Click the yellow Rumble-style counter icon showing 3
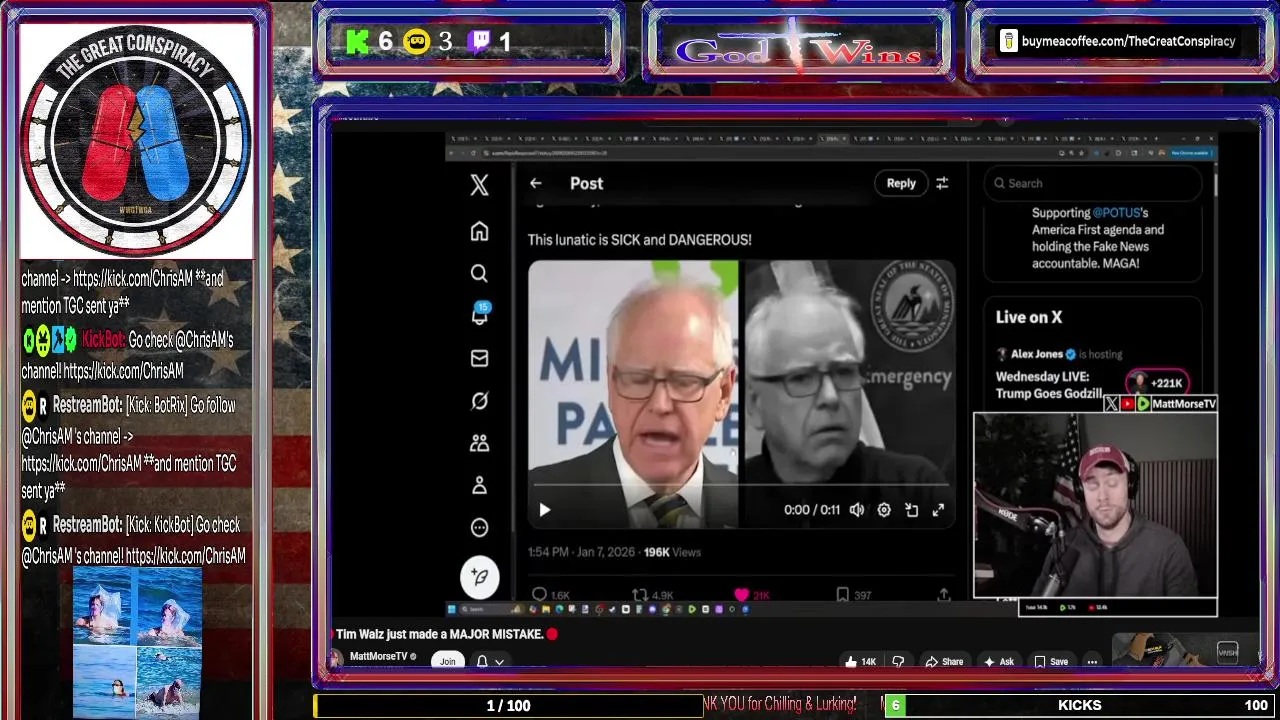The width and height of the screenshot is (1280, 720). point(417,41)
